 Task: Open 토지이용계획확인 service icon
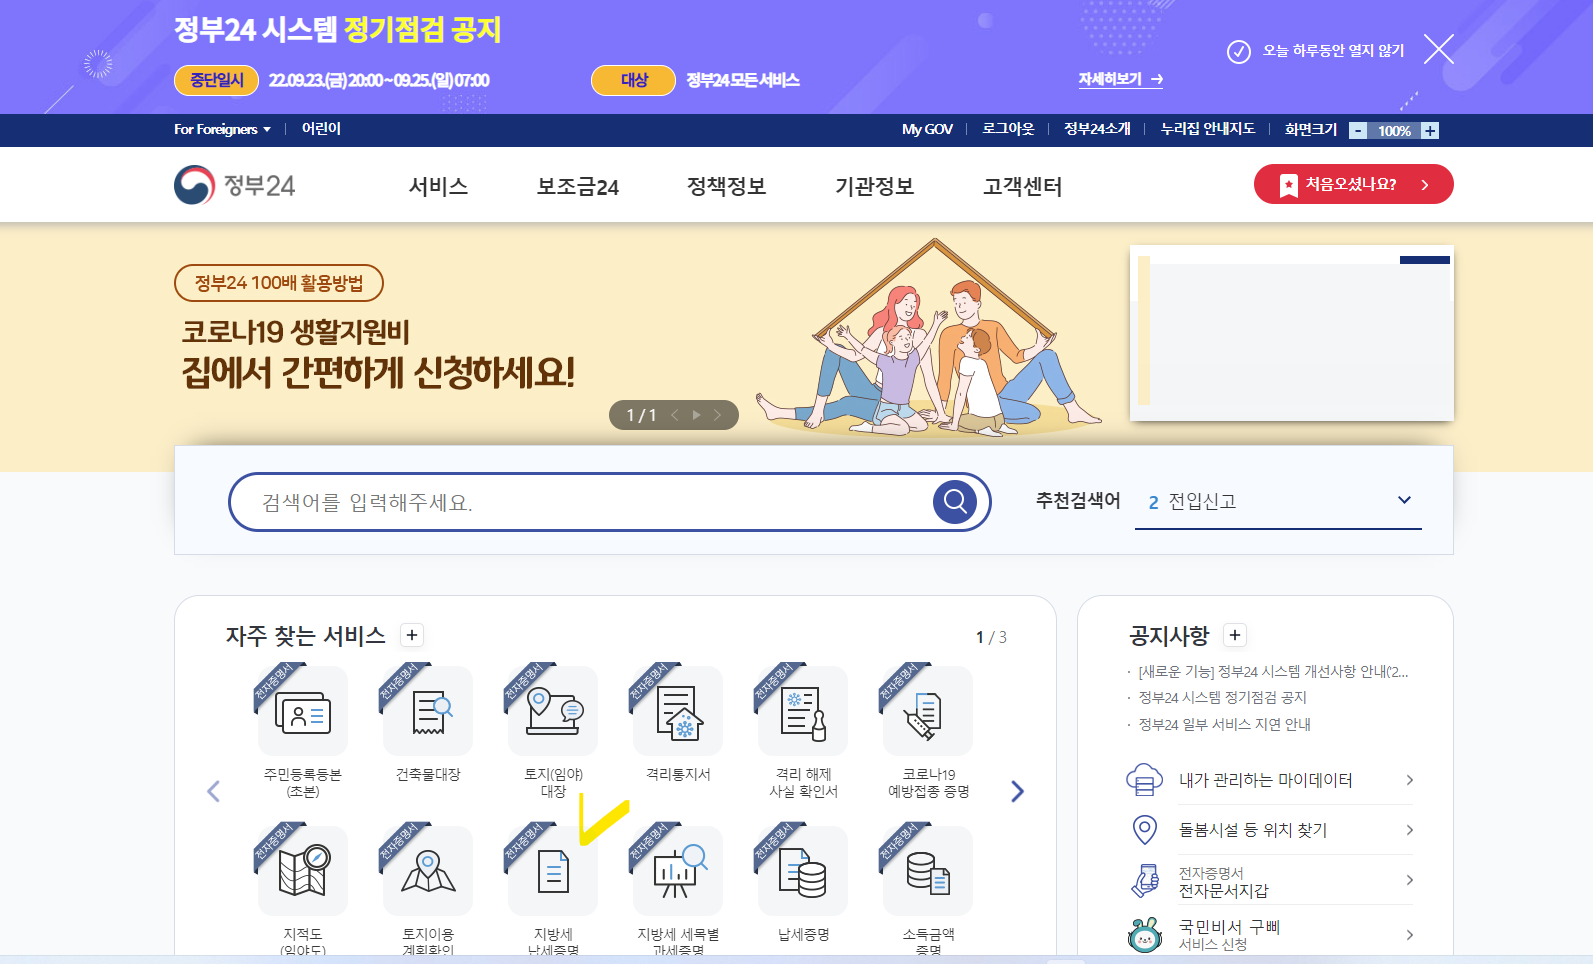tap(428, 871)
